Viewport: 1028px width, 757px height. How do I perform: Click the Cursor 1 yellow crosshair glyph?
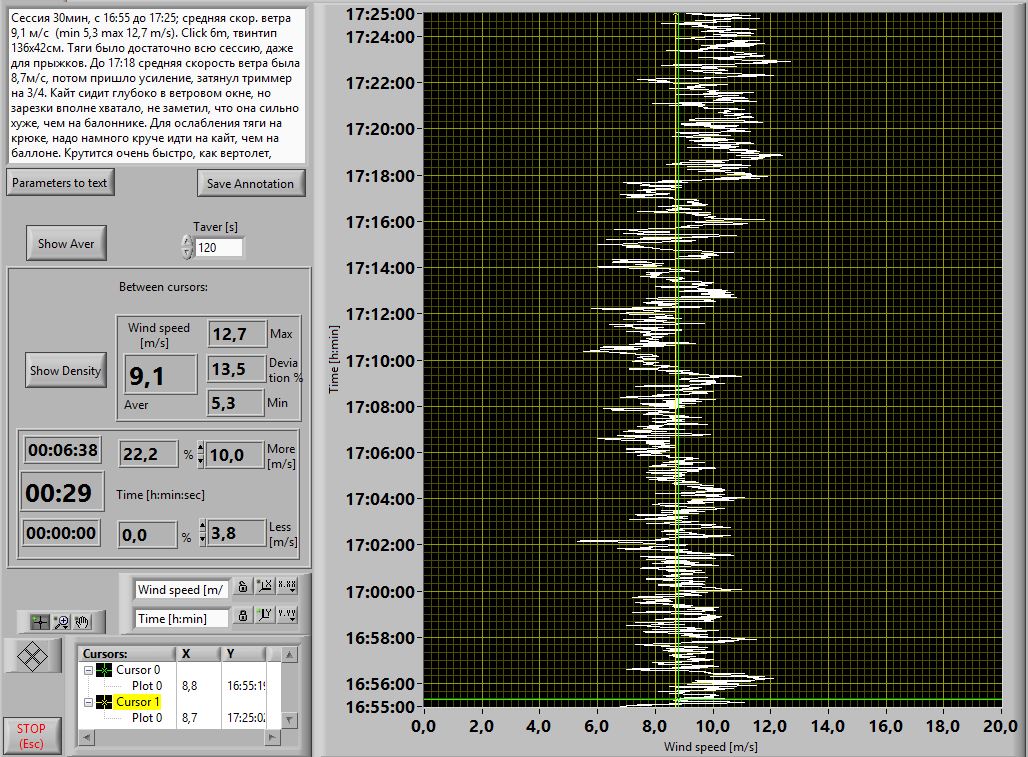tap(104, 702)
